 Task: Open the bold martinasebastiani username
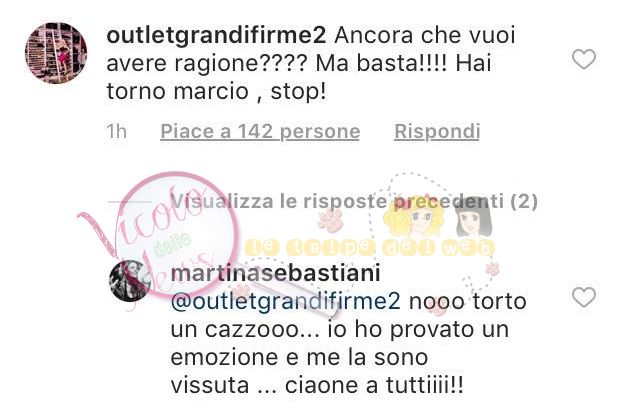tap(276, 273)
